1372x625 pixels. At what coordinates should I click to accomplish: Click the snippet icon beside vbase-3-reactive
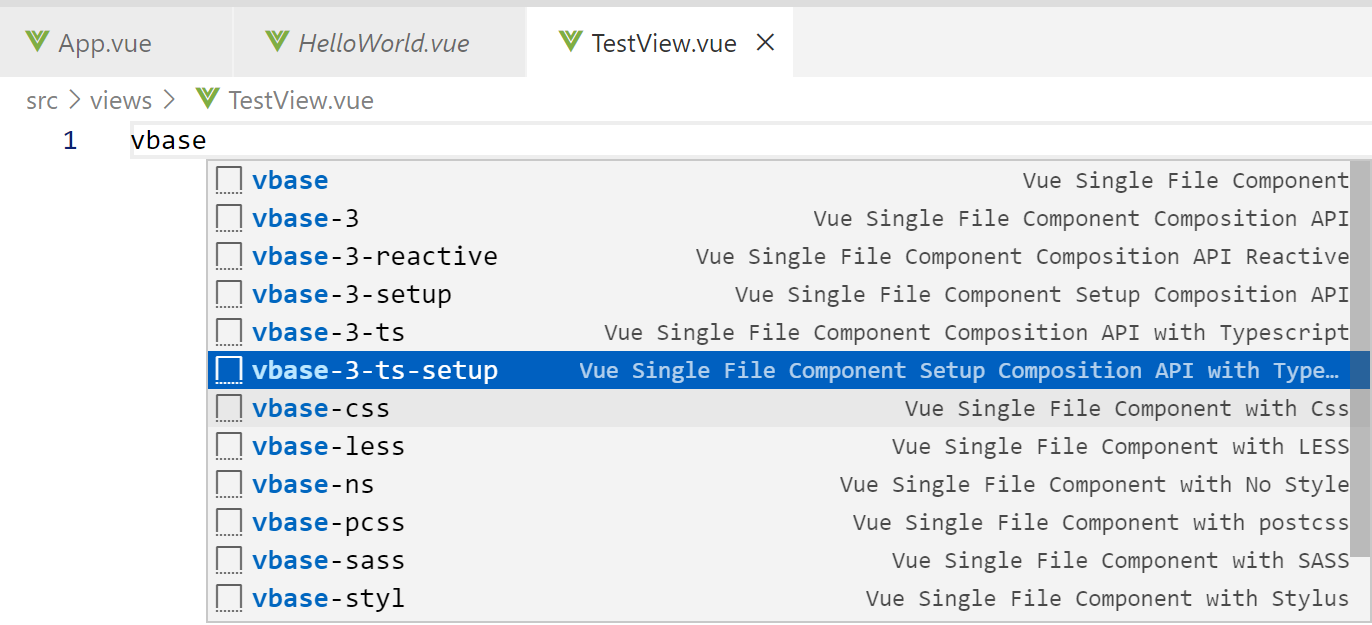click(229, 257)
